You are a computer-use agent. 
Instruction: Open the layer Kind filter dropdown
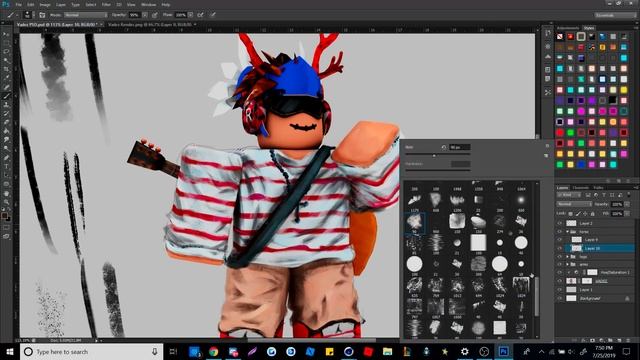coord(570,195)
